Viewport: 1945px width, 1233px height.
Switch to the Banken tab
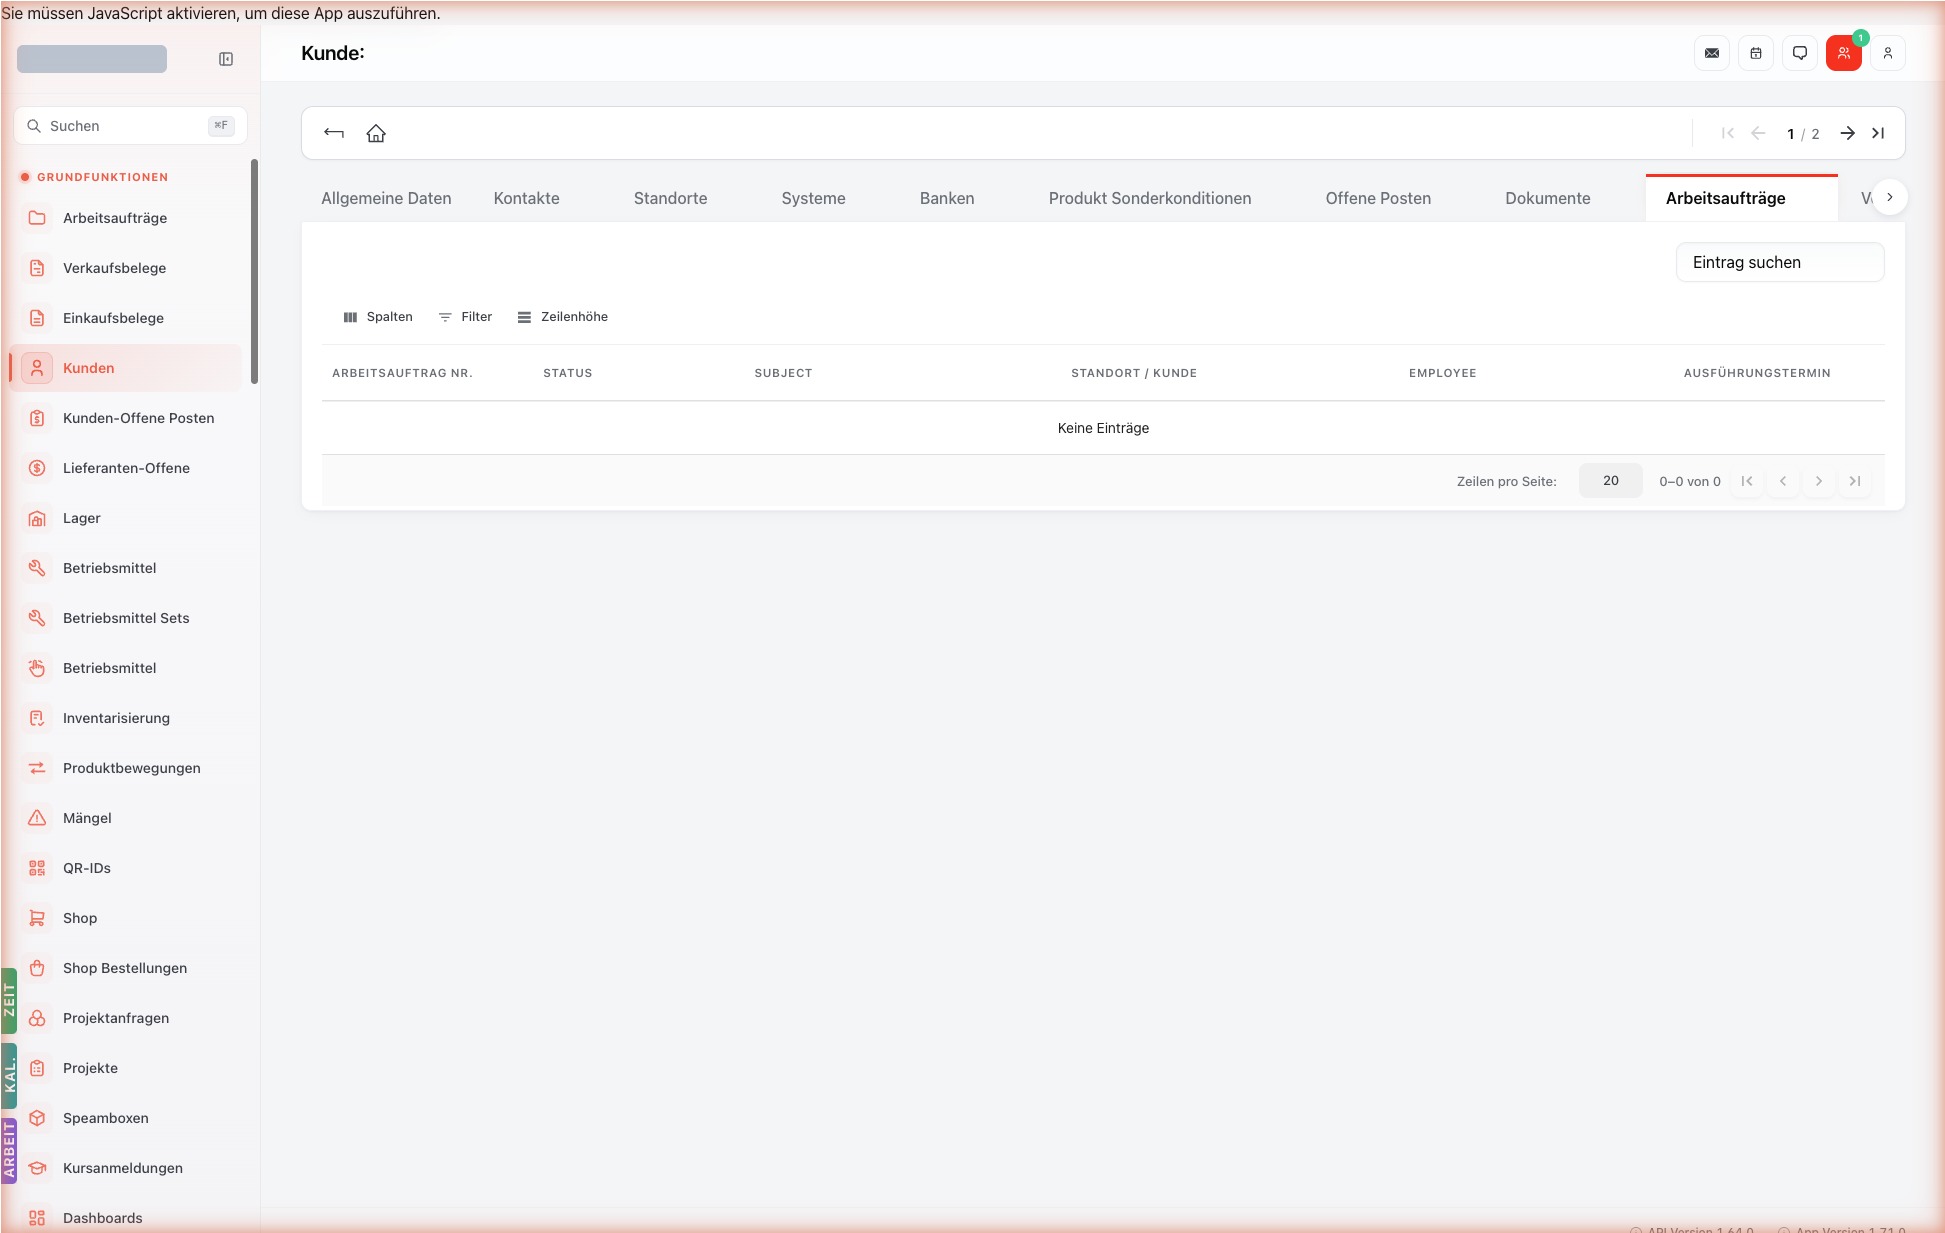(x=947, y=198)
